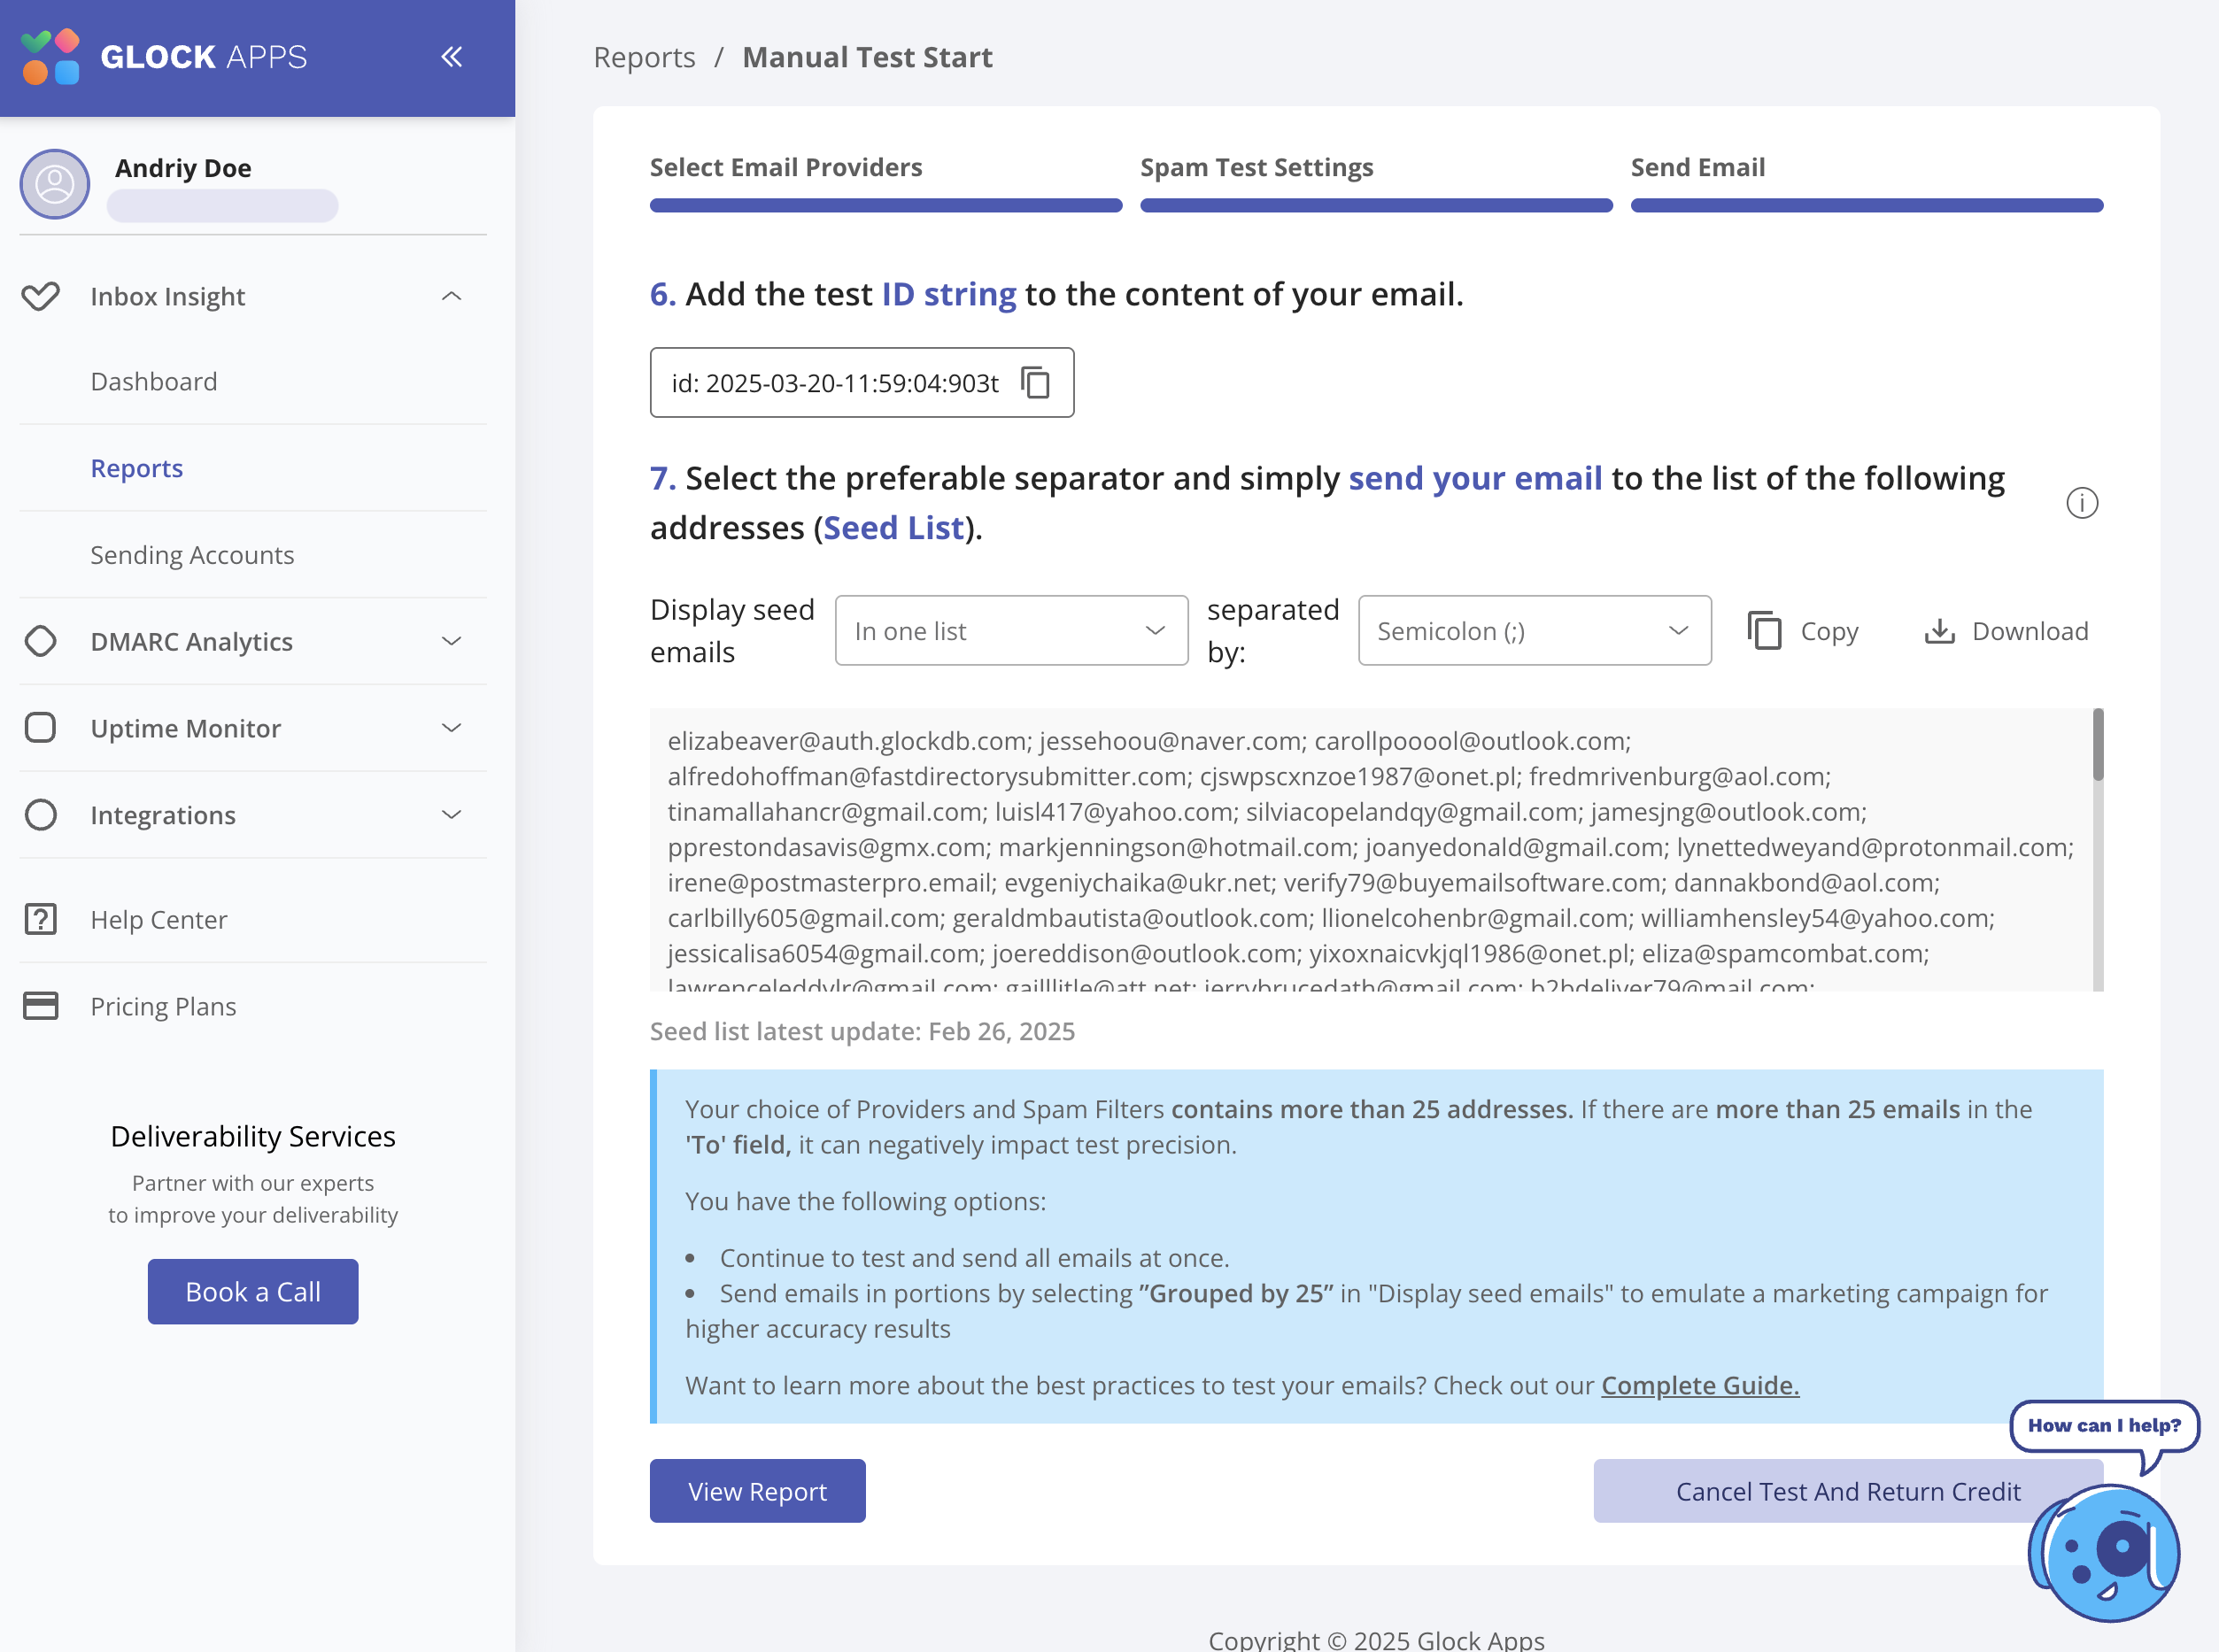Click the View Report button
The image size is (2219, 1652).
[x=757, y=1491]
